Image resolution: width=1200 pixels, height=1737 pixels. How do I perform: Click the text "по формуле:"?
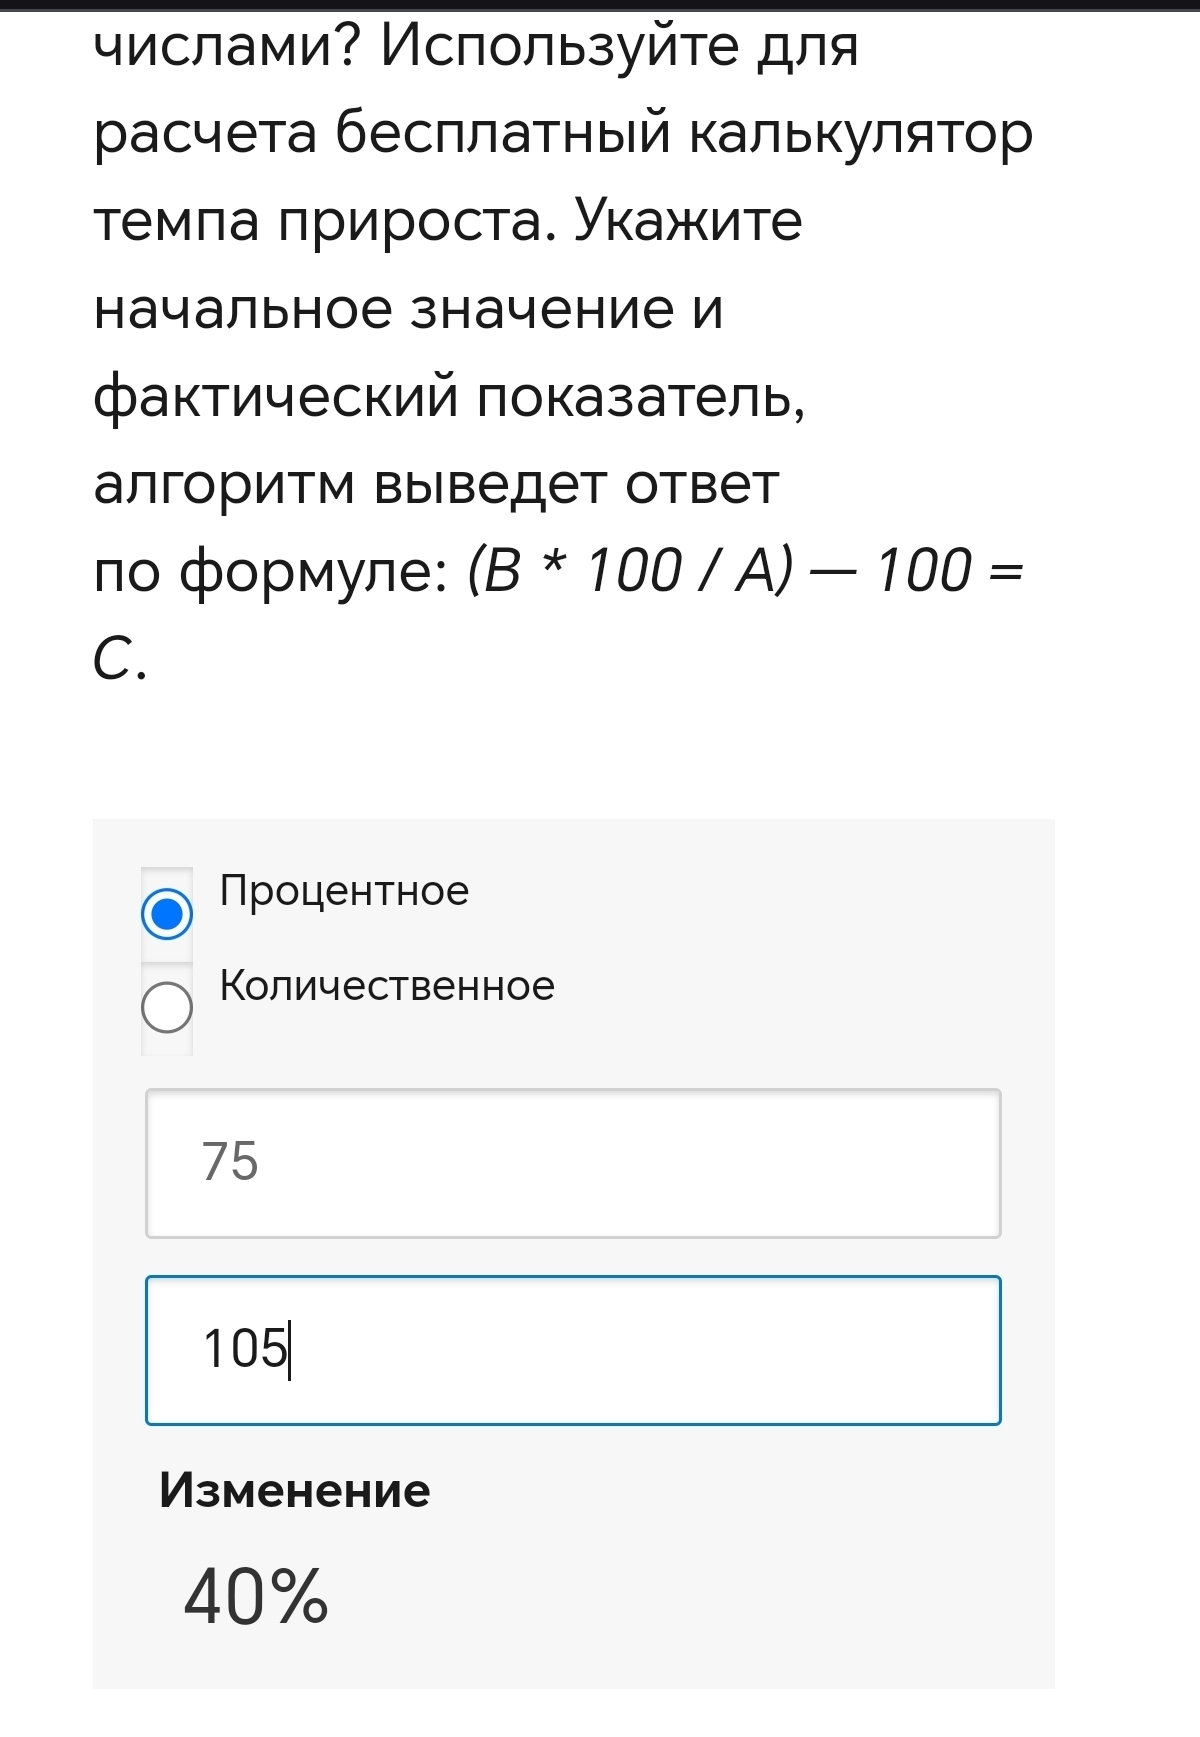(270, 572)
